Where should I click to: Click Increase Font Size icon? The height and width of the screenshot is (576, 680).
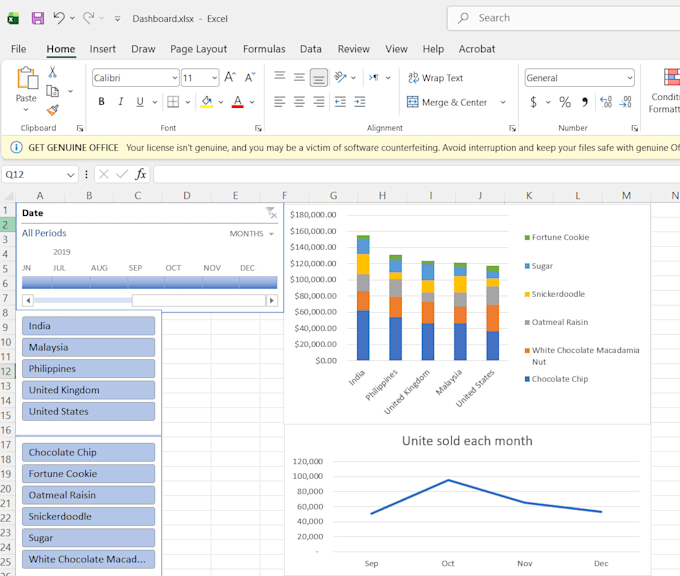click(x=230, y=78)
